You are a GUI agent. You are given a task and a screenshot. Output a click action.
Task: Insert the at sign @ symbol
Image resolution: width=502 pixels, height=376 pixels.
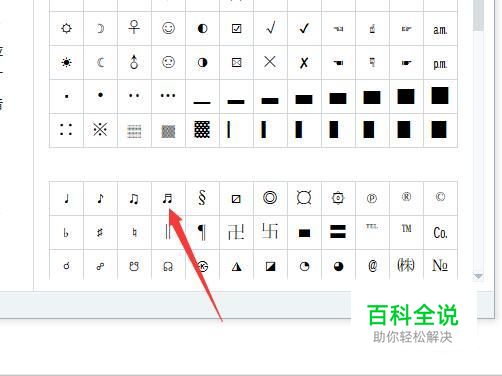[372, 266]
